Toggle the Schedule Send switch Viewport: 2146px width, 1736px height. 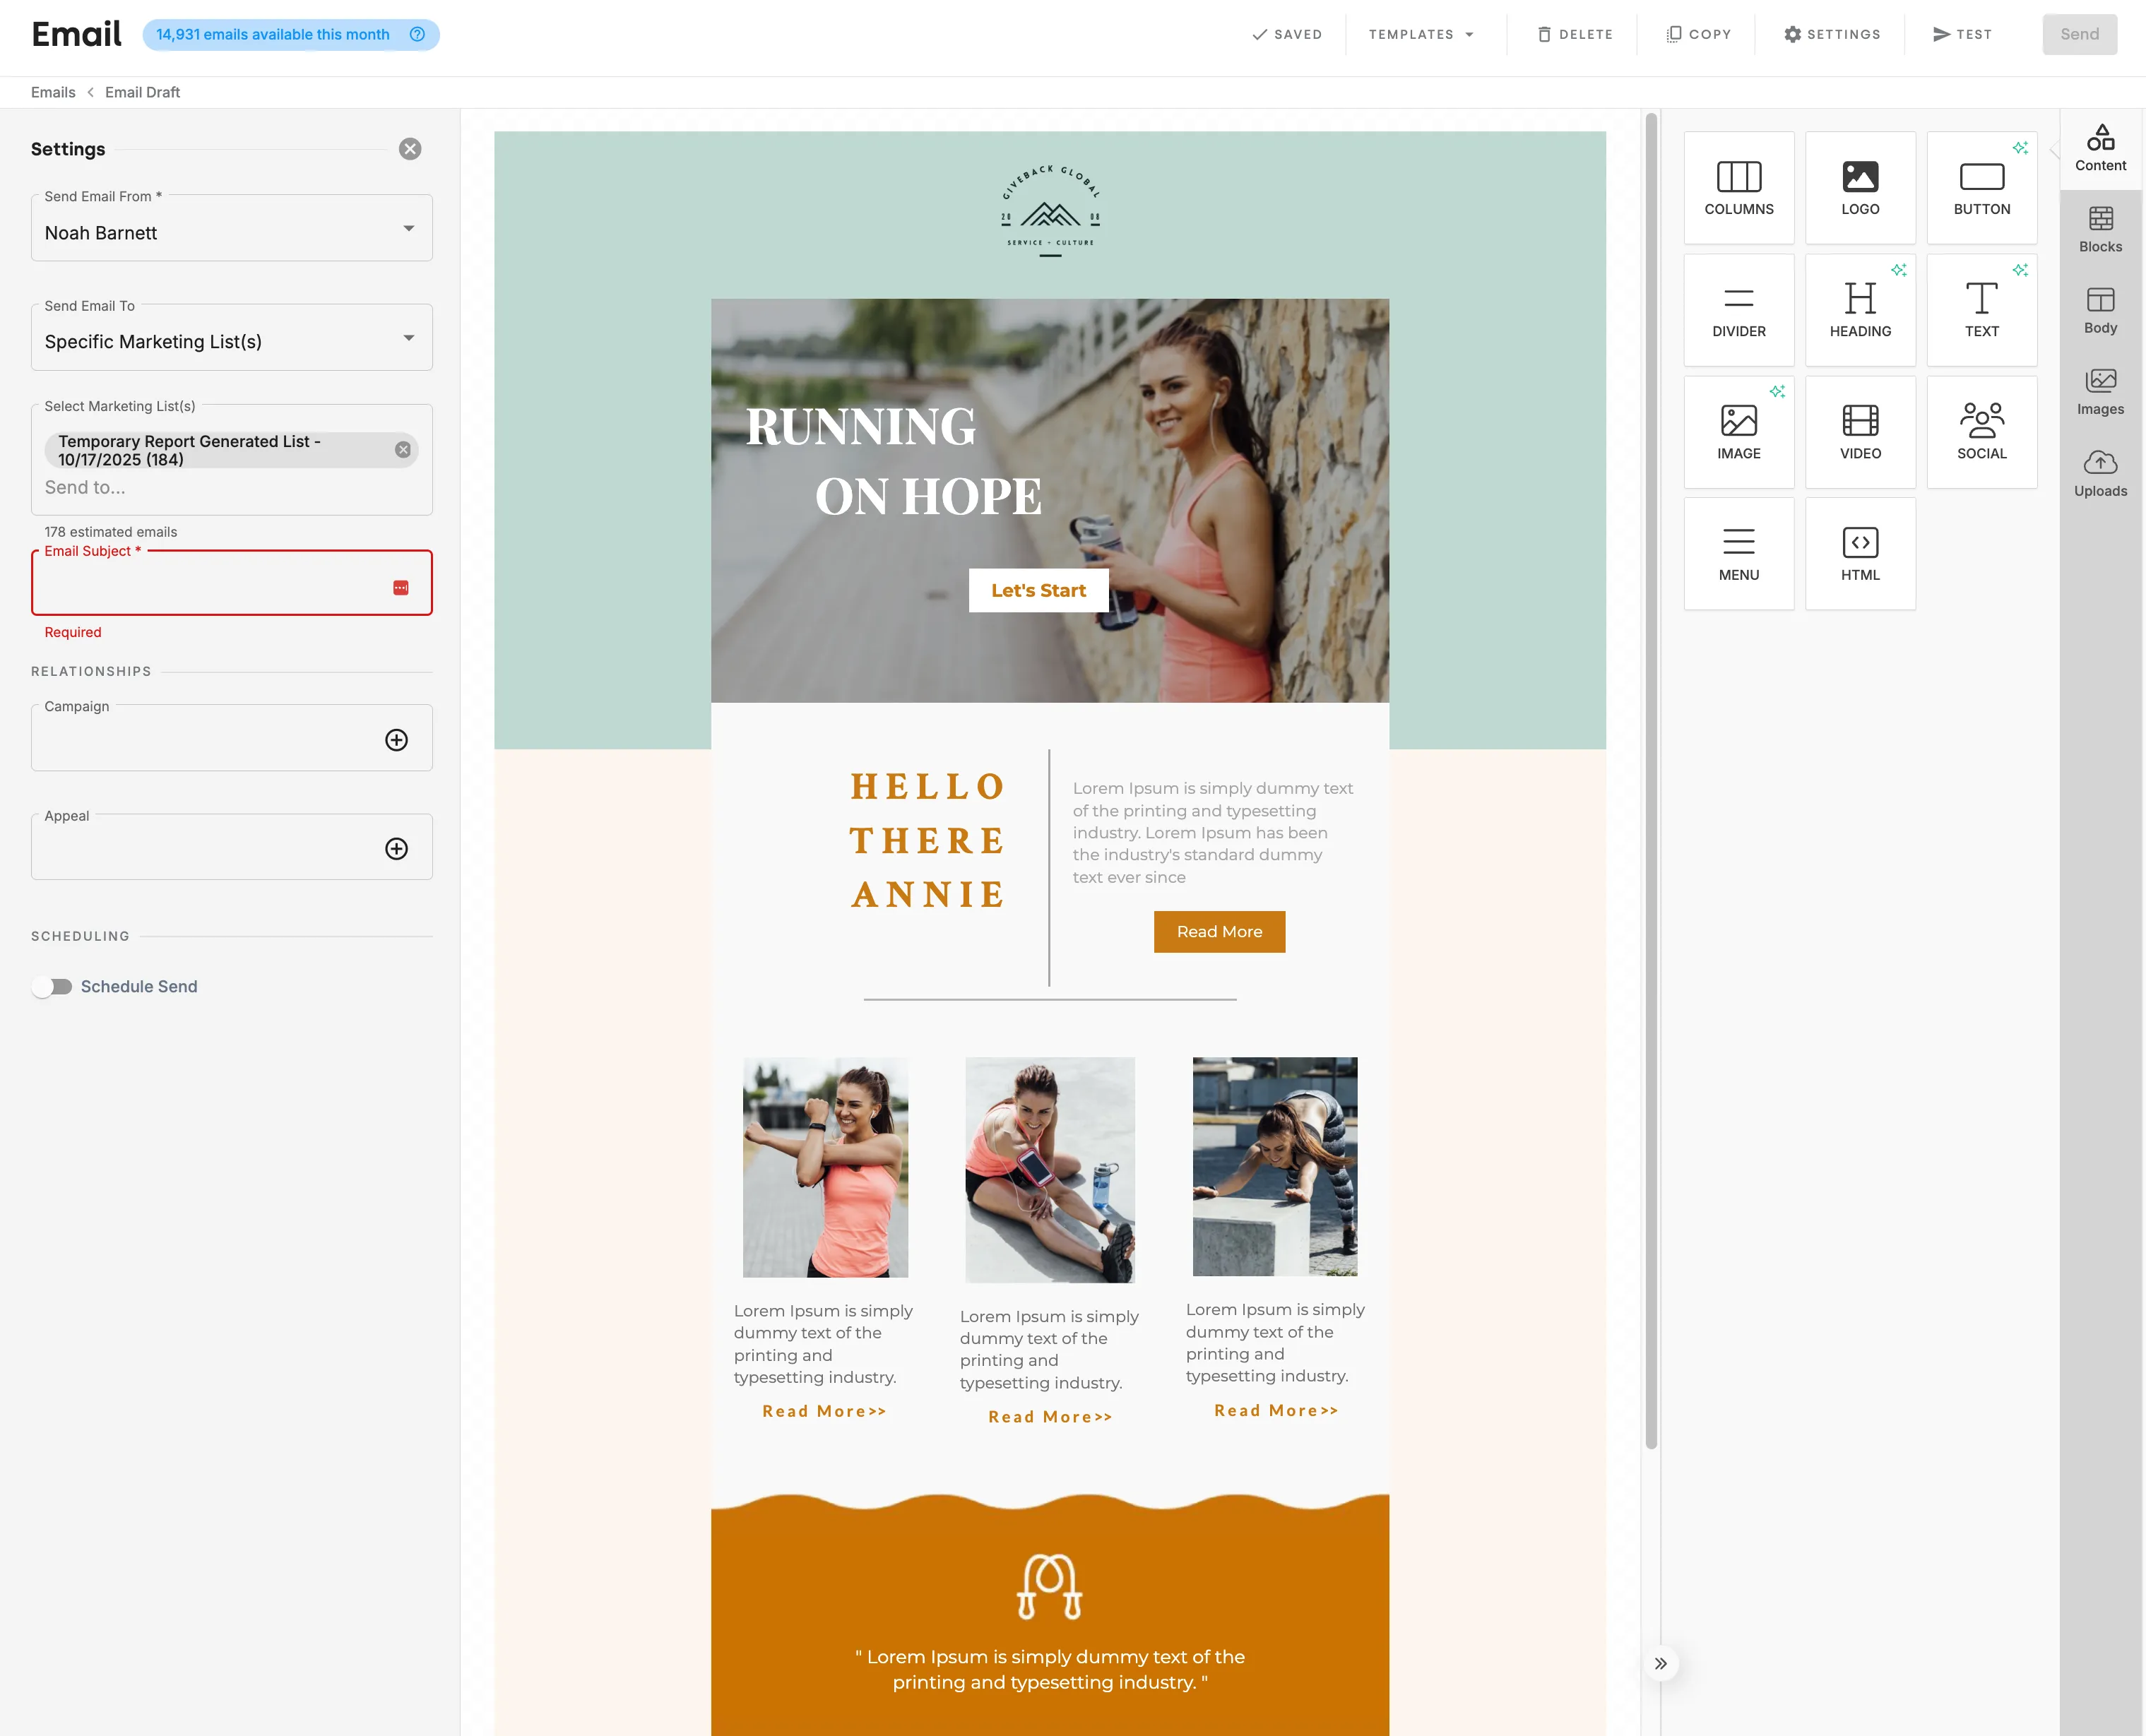pyautogui.click(x=52, y=987)
